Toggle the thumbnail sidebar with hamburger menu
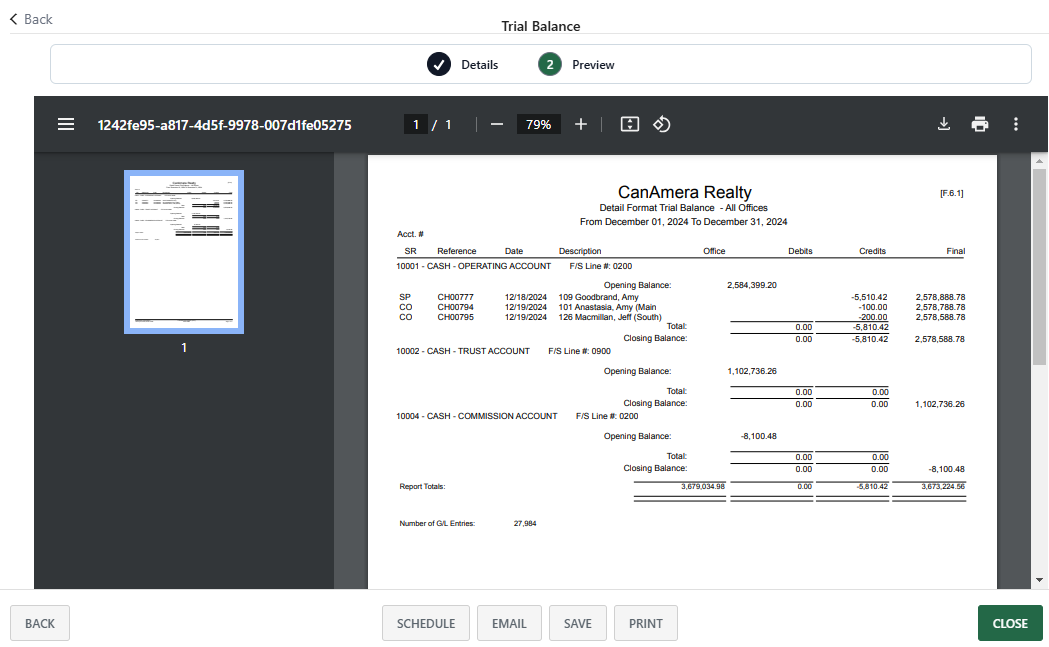The height and width of the screenshot is (647, 1049). click(66, 124)
